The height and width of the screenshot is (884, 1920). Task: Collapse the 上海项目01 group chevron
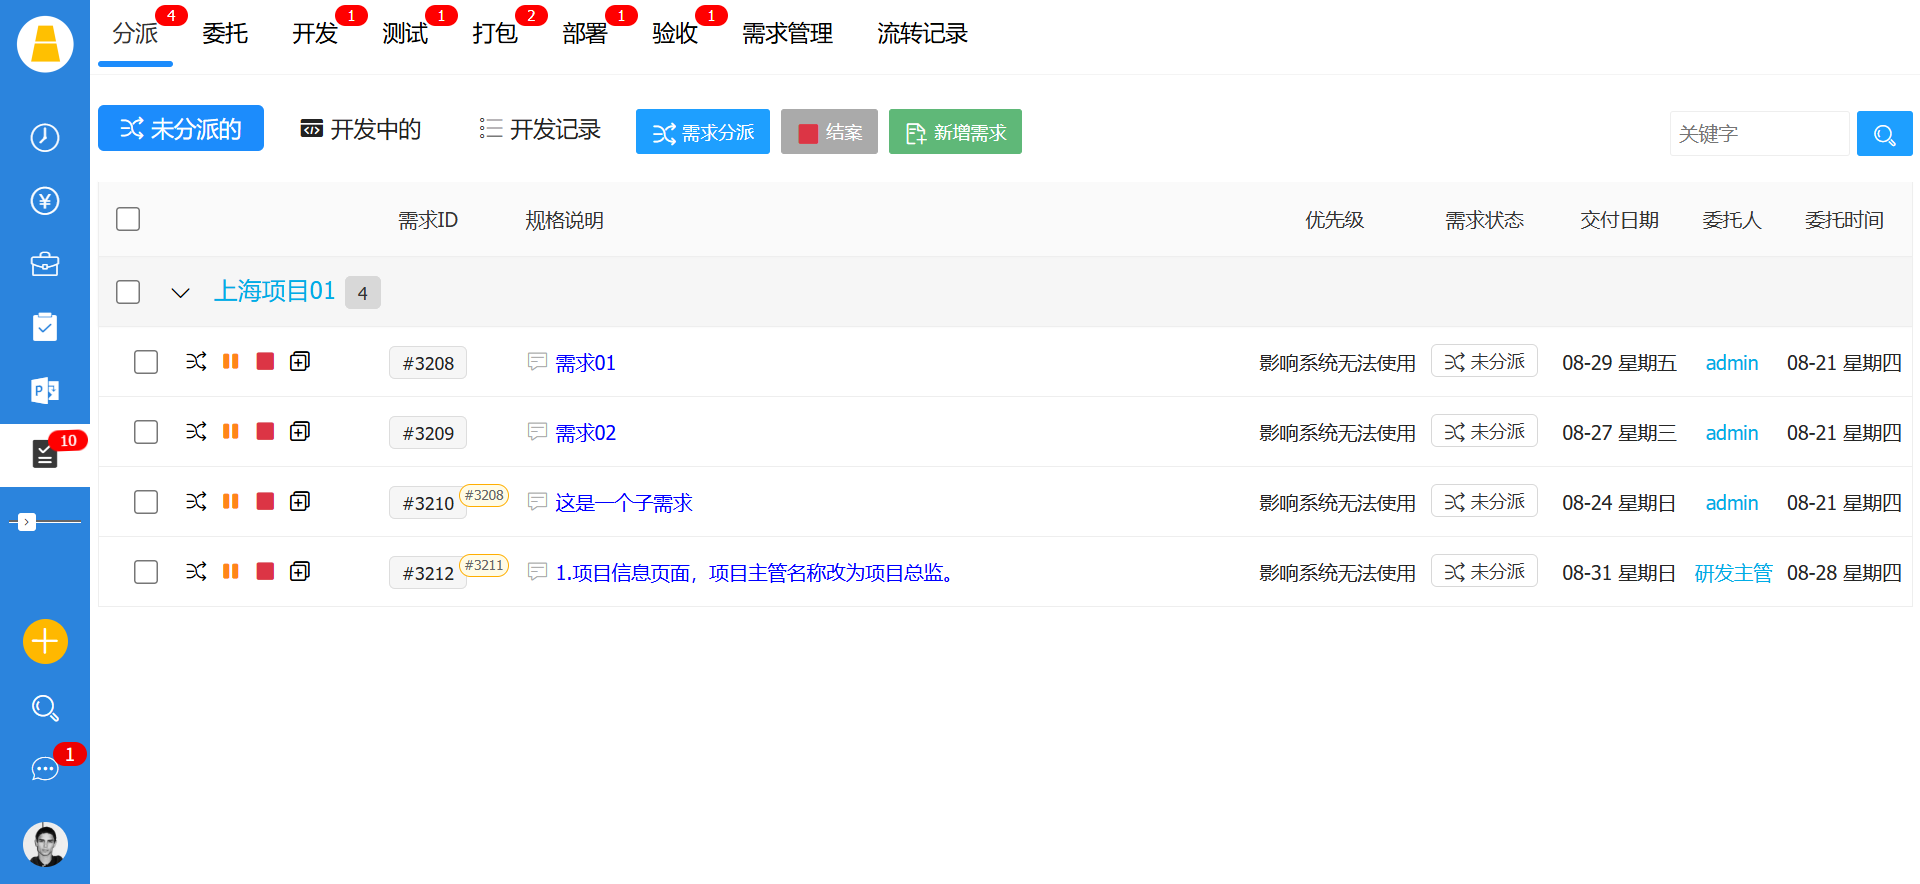point(180,293)
